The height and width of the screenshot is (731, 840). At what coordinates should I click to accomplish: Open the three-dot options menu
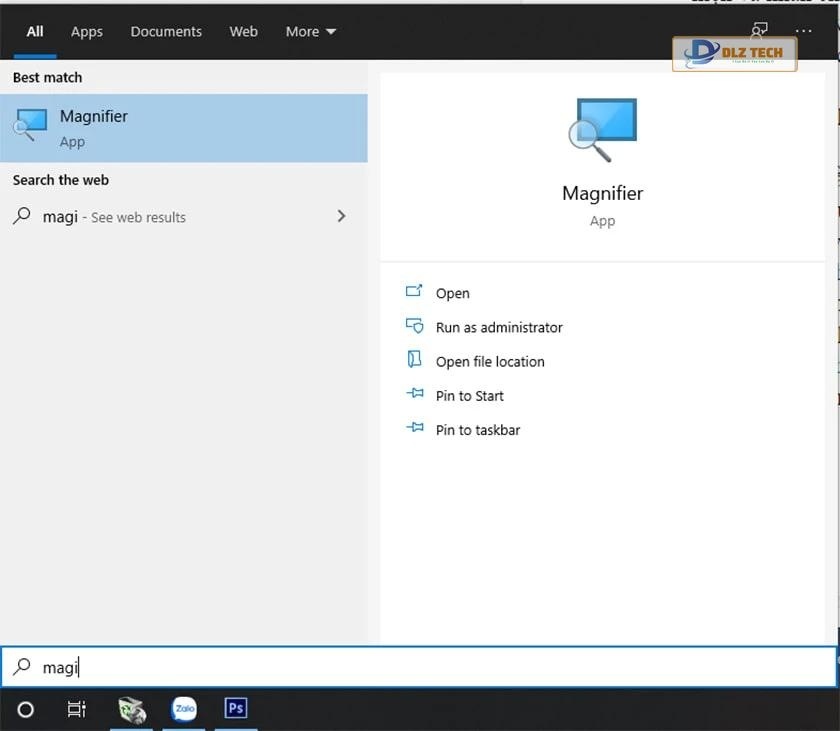click(803, 31)
